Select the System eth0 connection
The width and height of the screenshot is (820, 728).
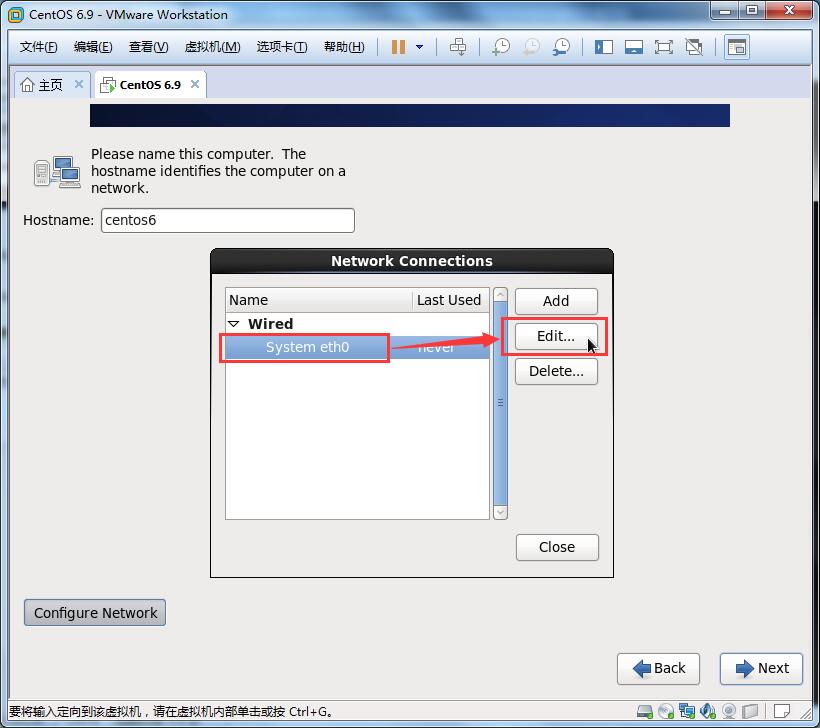pos(358,347)
